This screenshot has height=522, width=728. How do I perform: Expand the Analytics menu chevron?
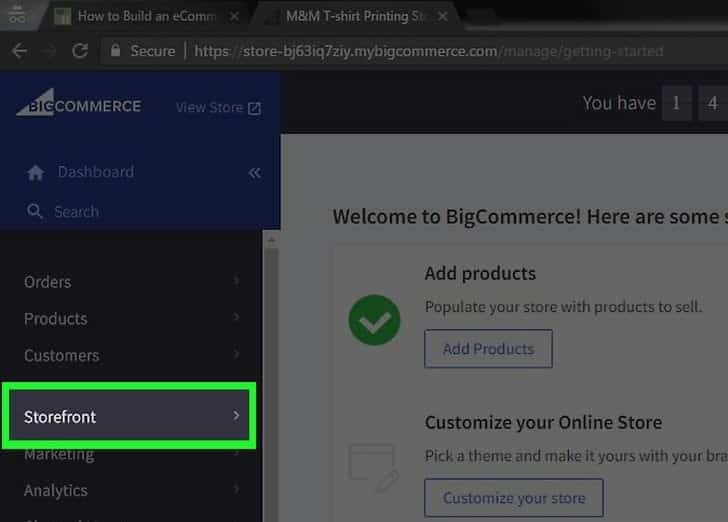click(x=237, y=489)
